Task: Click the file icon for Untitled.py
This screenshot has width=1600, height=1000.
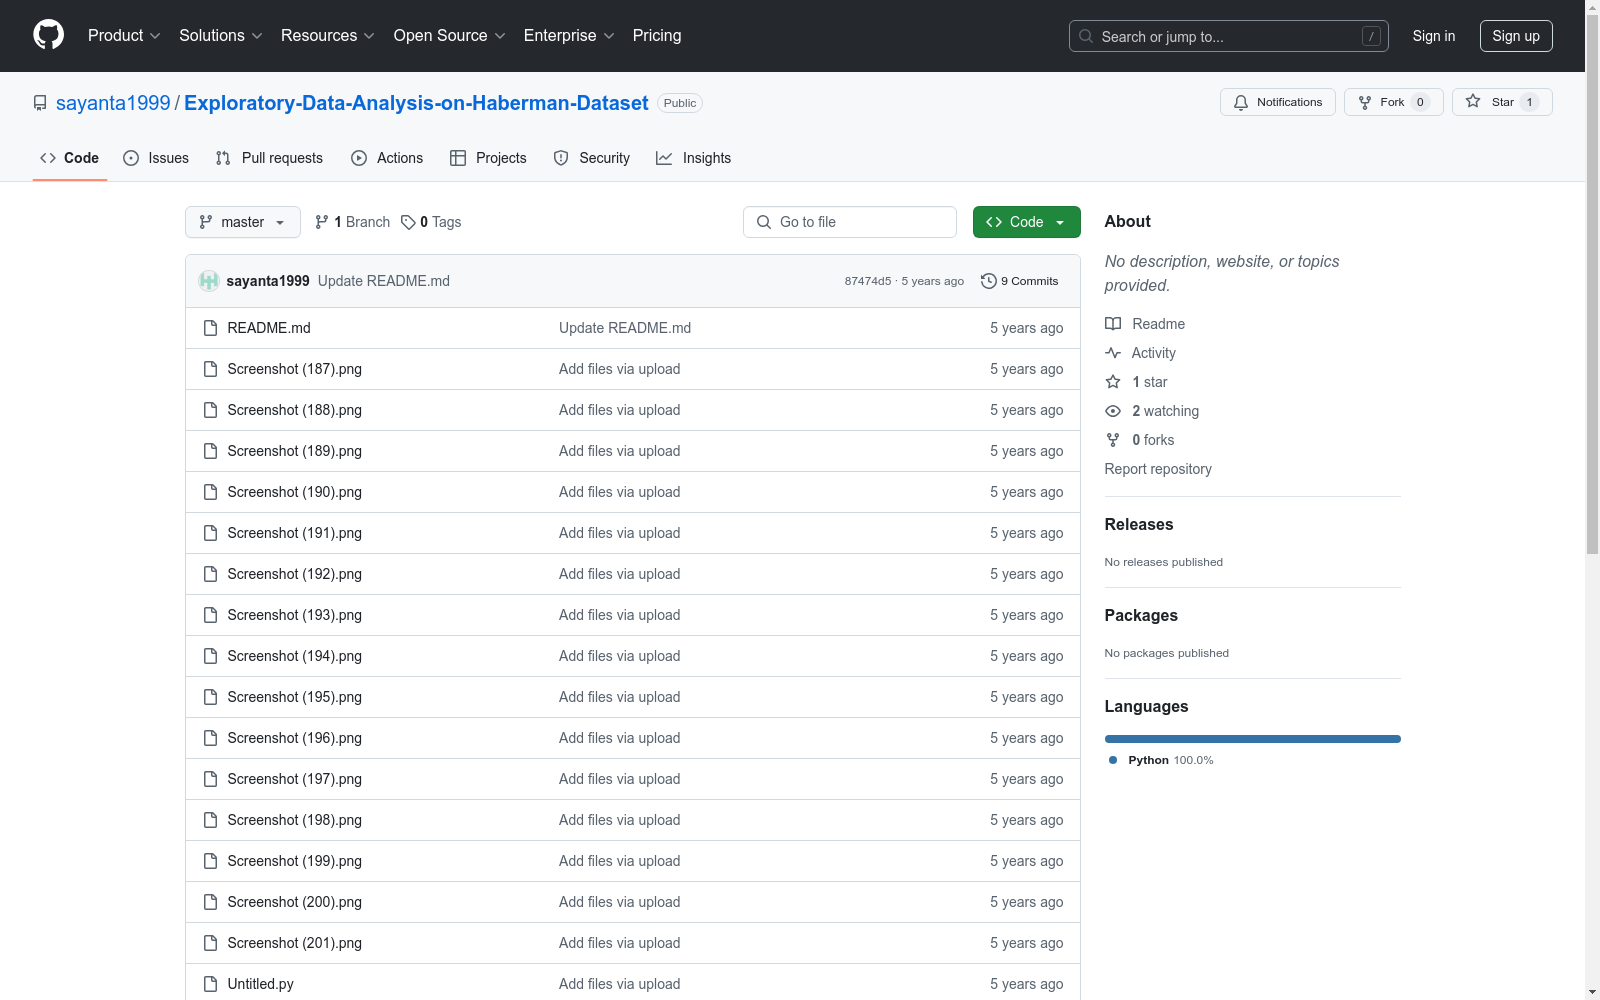Action: (x=210, y=984)
